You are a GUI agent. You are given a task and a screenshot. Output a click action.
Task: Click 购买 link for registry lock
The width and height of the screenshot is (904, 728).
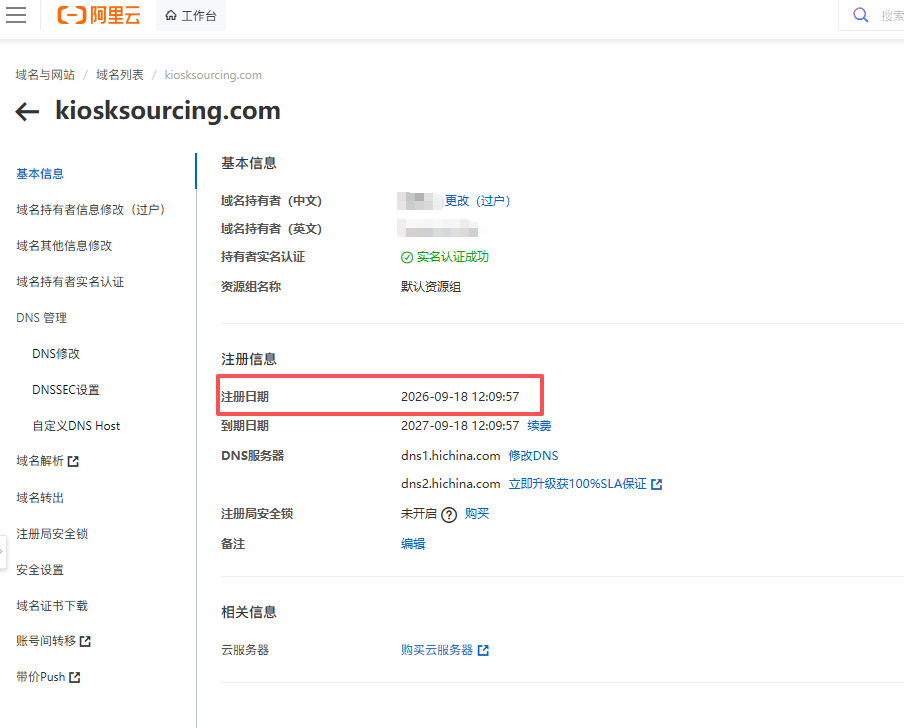click(x=477, y=514)
